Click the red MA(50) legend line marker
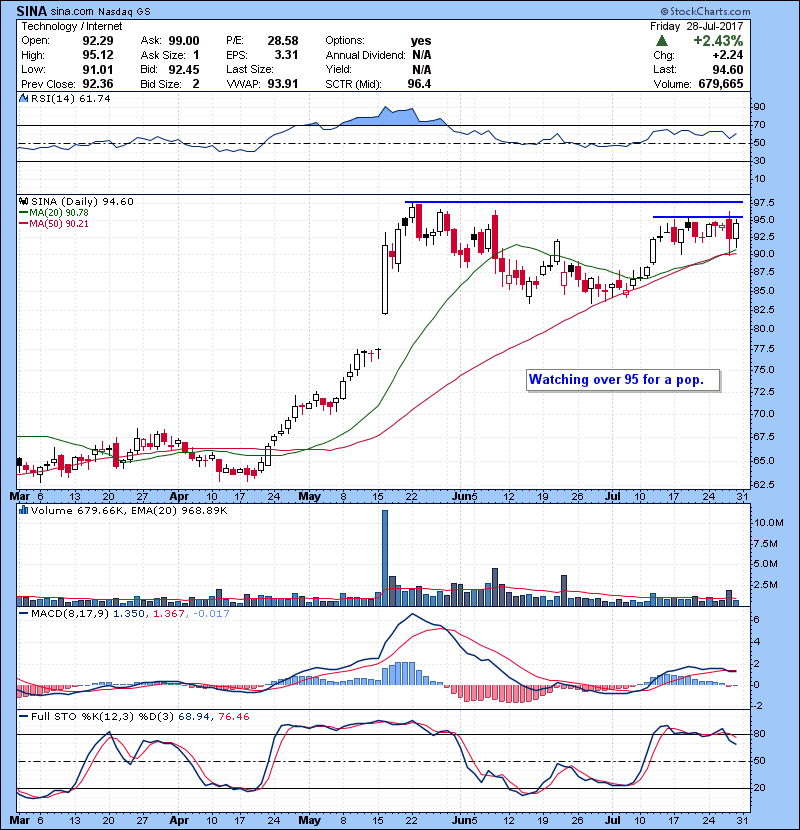Screen dimensions: 800x830 [x=23, y=223]
